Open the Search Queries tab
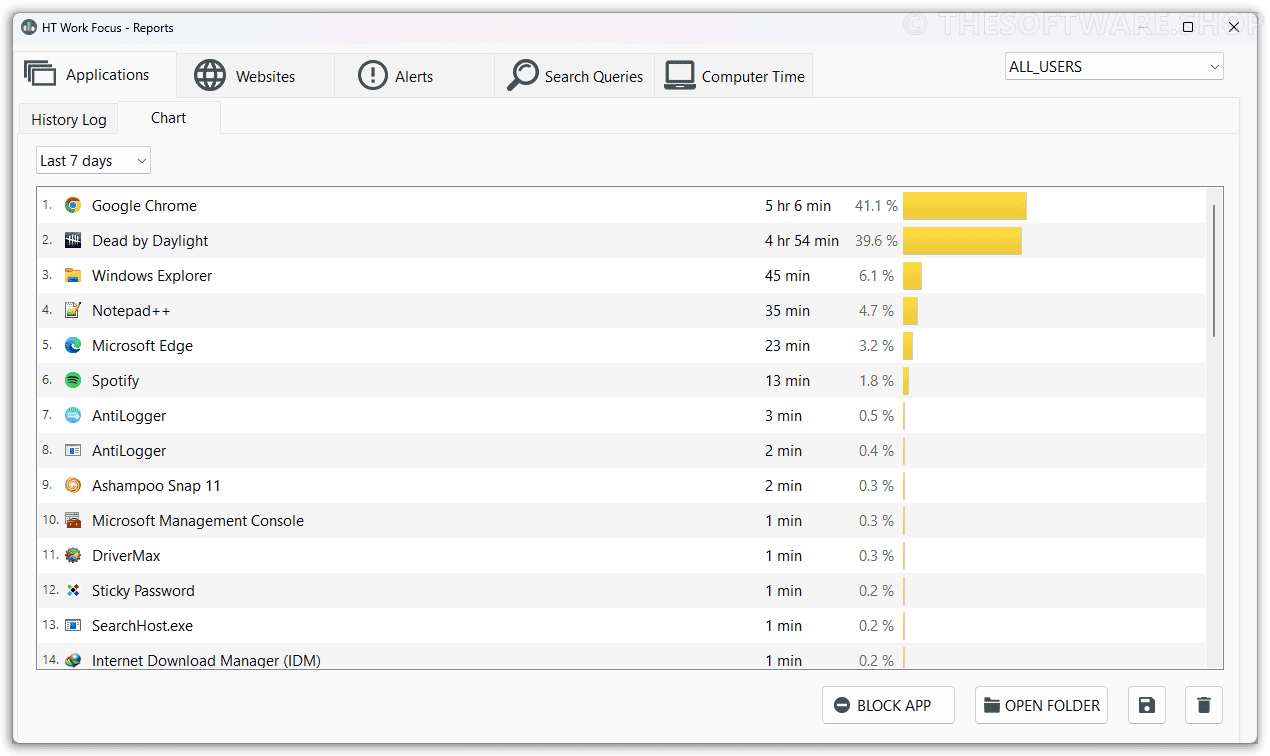The height and width of the screenshot is (756, 1270). (x=575, y=76)
